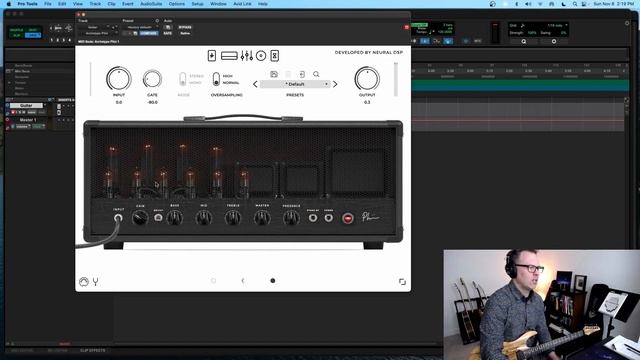The height and width of the screenshot is (360, 640).
Task: Toggle the amp Stand By switch
Action: coord(313,218)
